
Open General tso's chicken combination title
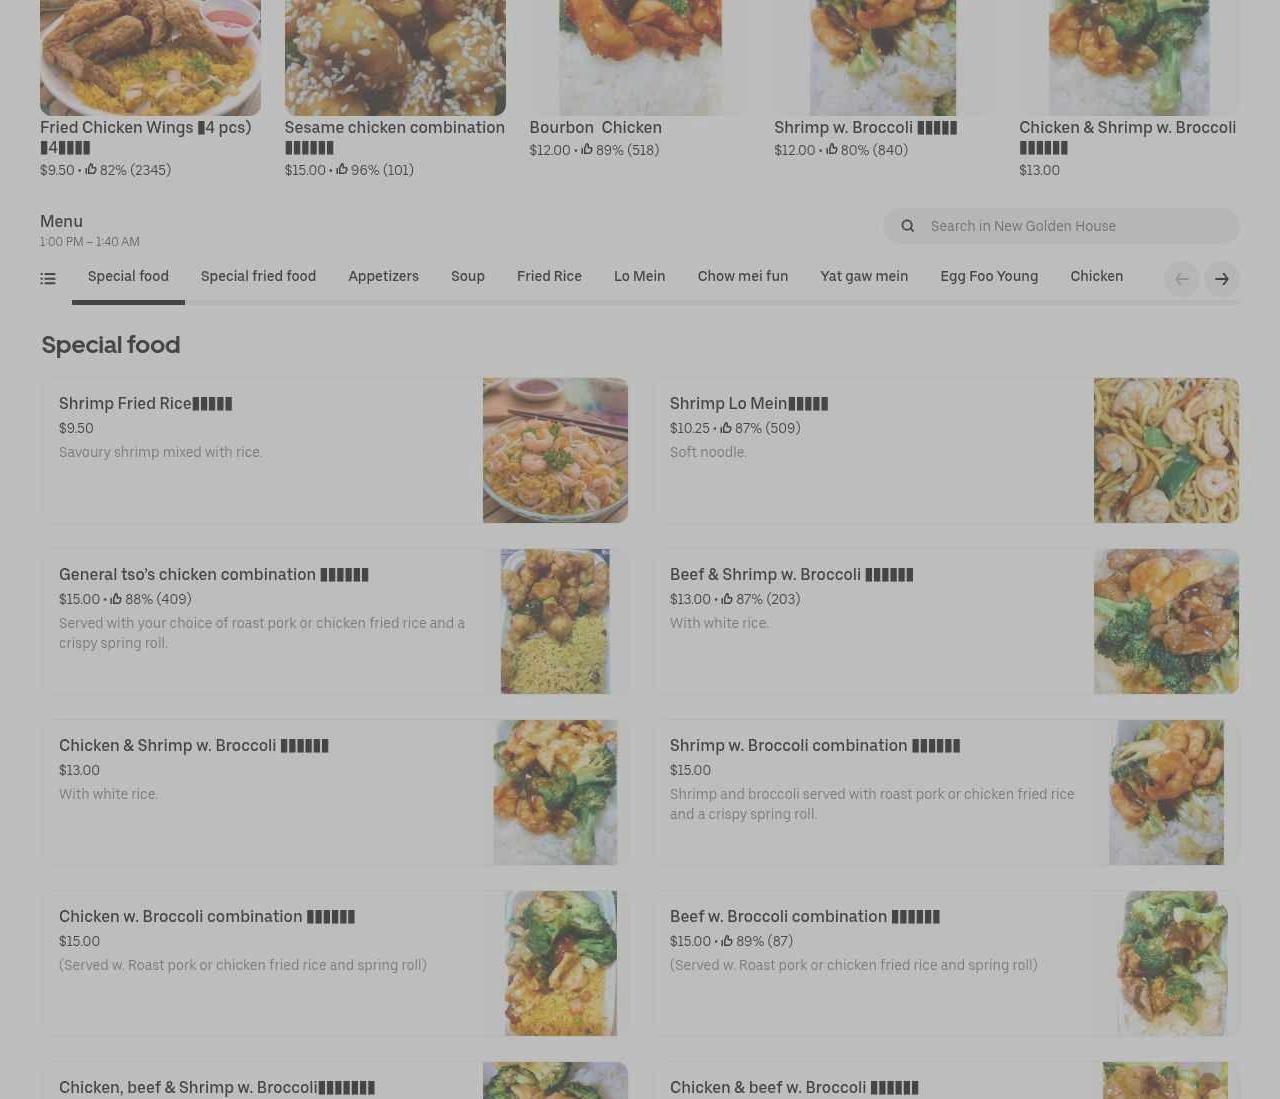[x=213, y=575]
